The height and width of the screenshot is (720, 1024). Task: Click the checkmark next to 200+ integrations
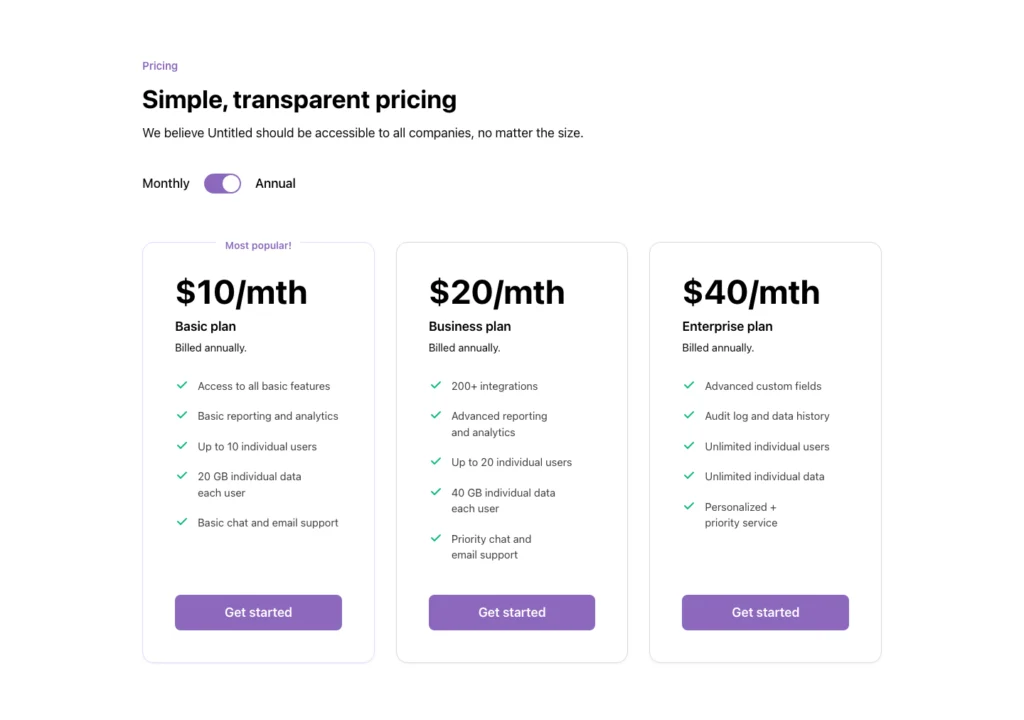coord(437,385)
